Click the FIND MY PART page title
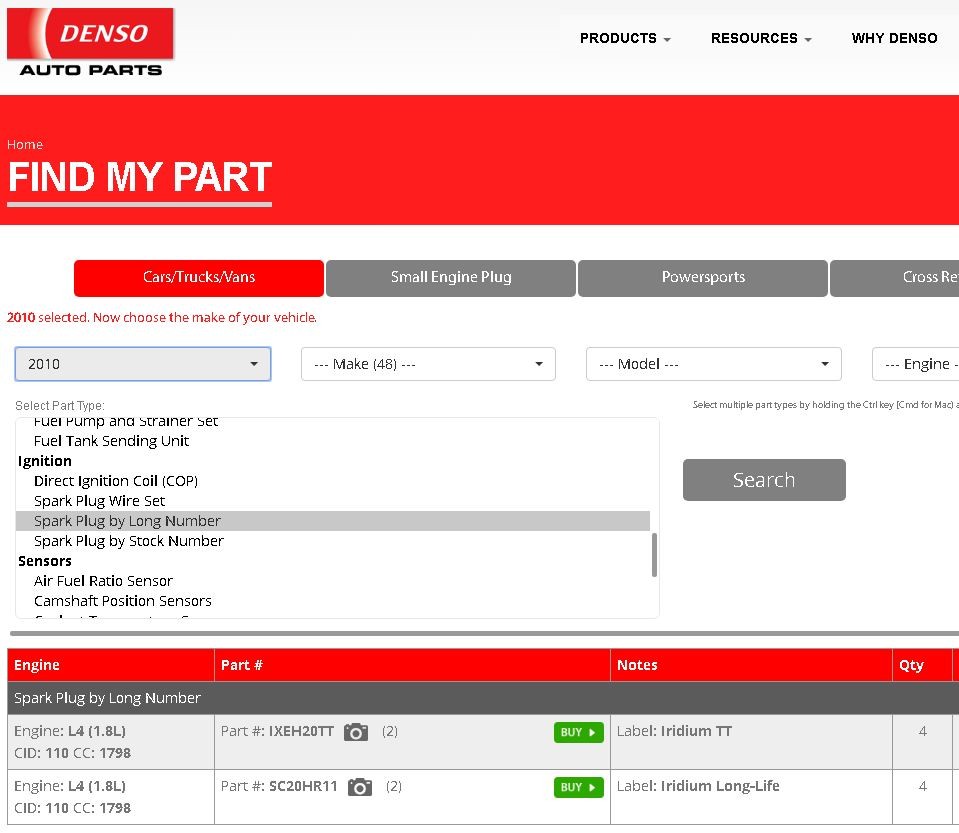959x833 pixels. coord(140,177)
